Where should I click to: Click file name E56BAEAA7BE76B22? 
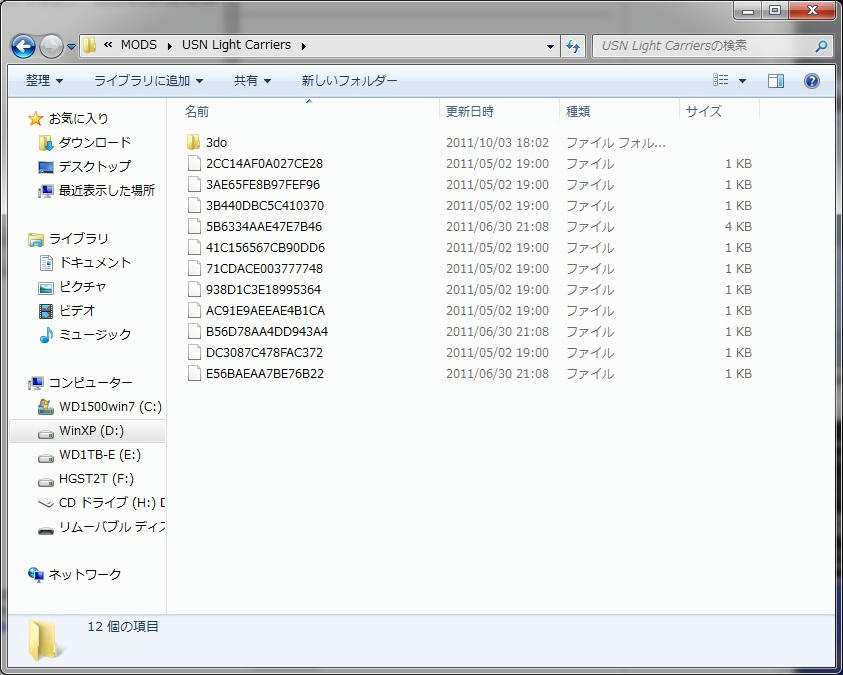coord(265,374)
